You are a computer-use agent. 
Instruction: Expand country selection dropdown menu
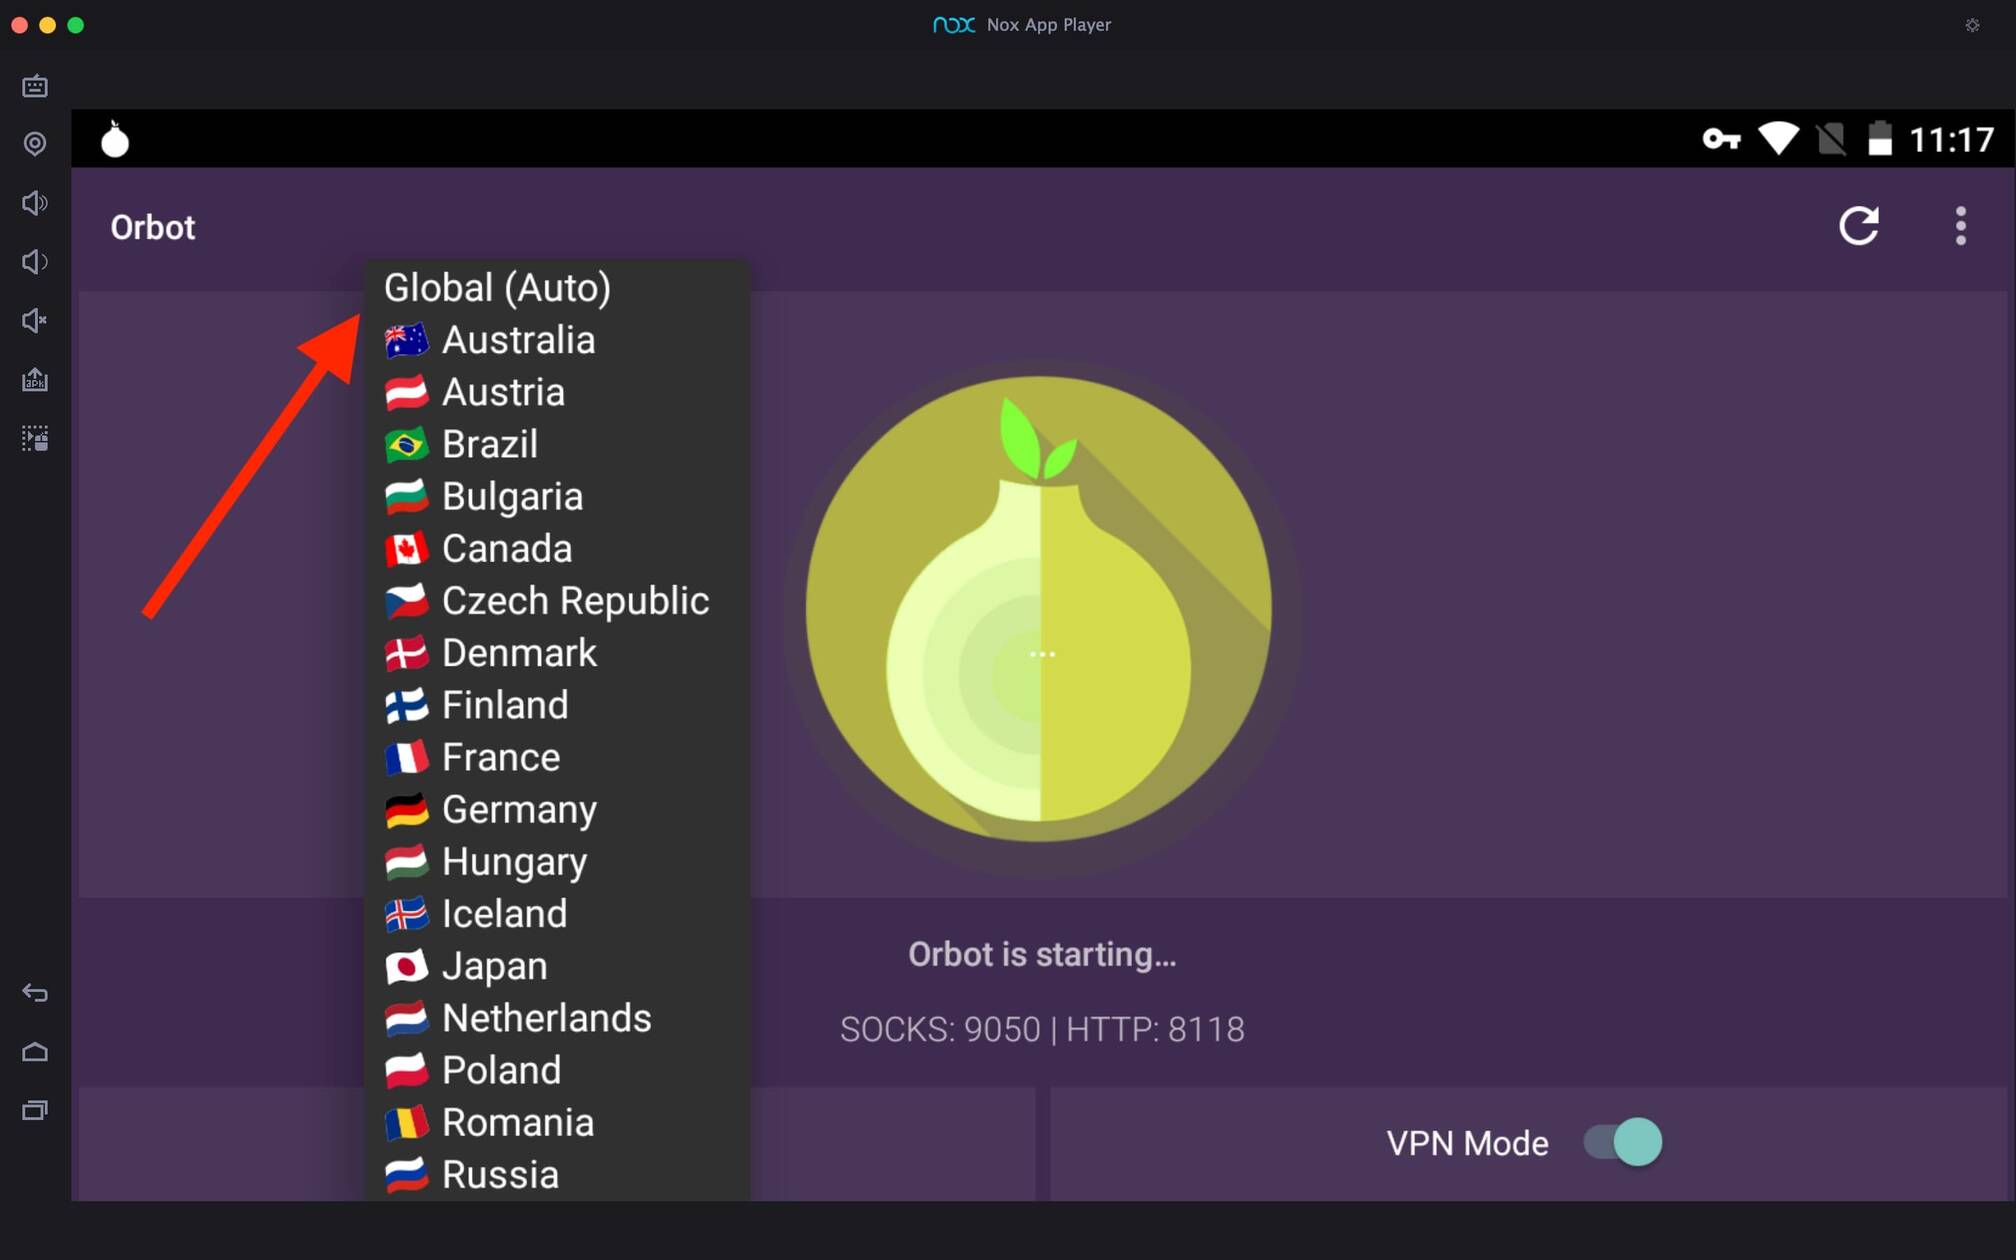498,286
